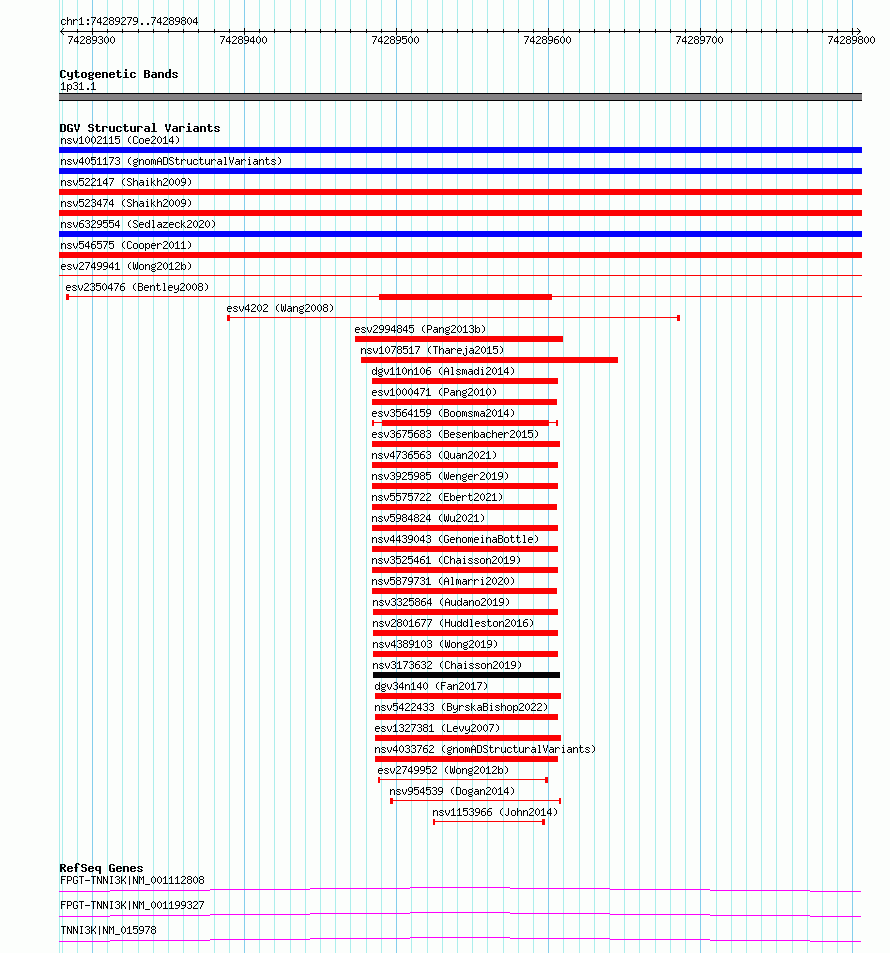Viewport: 890px width, 953px height.
Task: Click the RefSeq Genes track heading
Action: click(101, 868)
